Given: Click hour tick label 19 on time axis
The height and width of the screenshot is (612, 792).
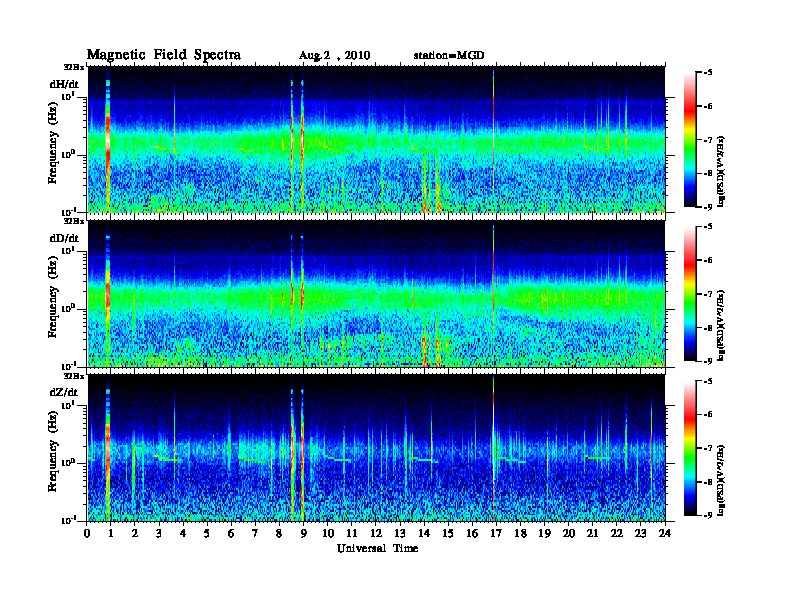Looking at the screenshot, I should click(544, 534).
